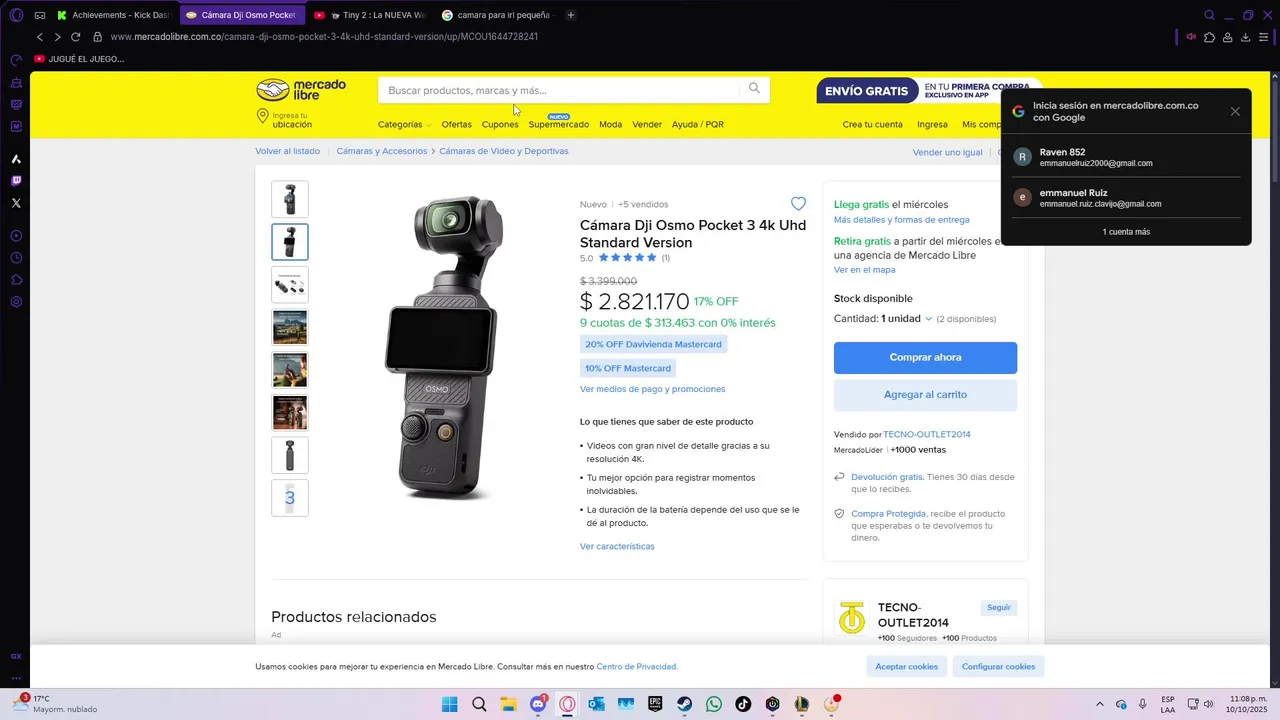The image size is (1280, 720).
Task: Click the Mercado Libre logo
Action: (x=301, y=90)
